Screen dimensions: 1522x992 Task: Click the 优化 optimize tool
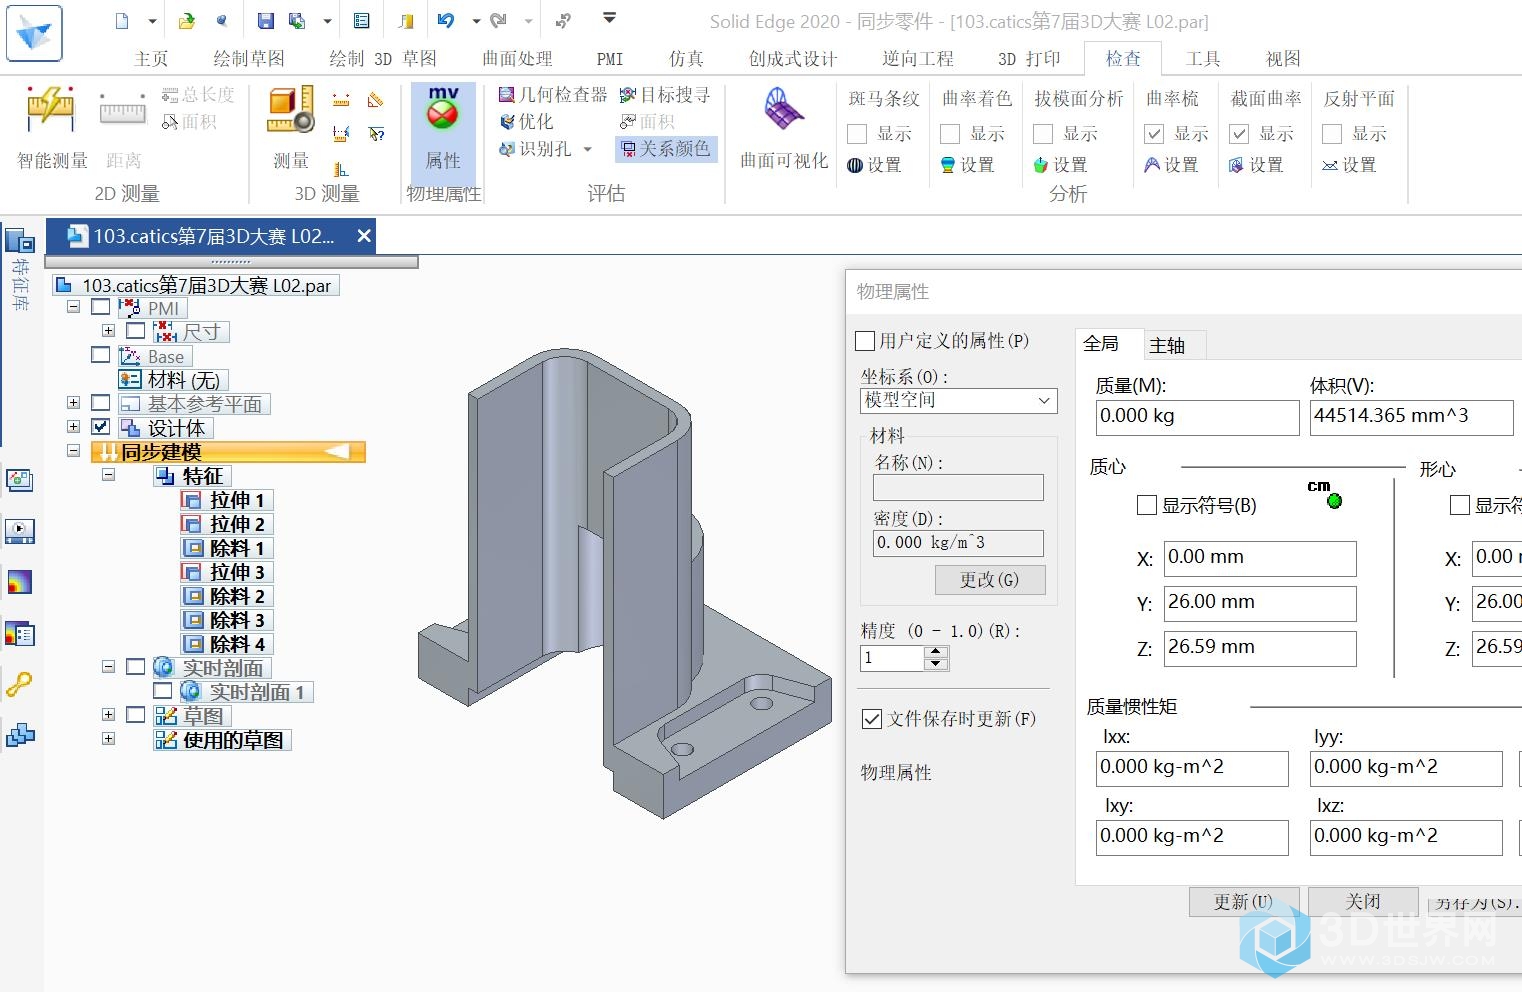point(527,122)
